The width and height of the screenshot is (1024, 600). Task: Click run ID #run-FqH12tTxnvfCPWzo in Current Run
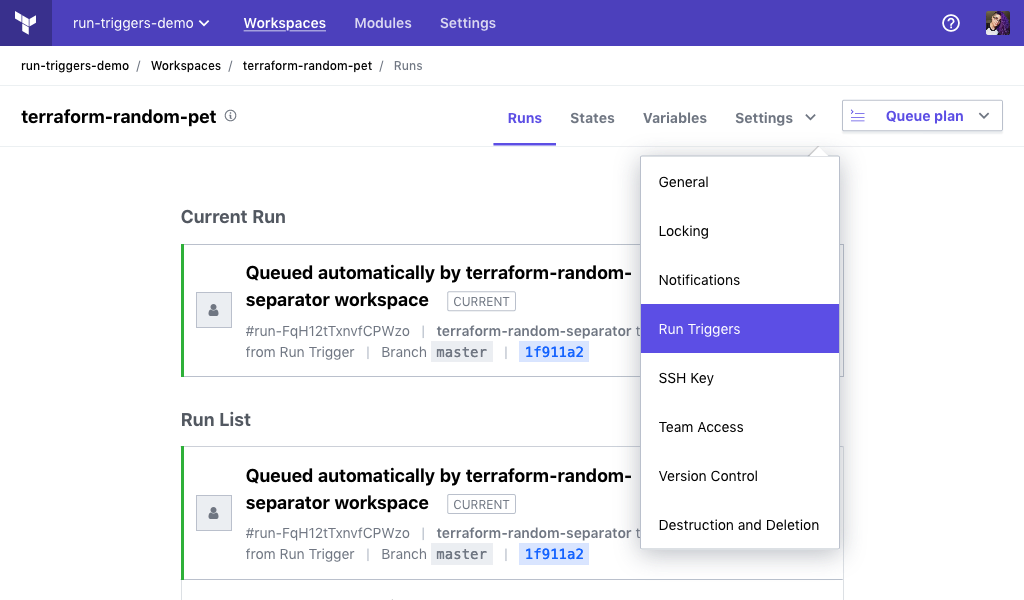(327, 331)
